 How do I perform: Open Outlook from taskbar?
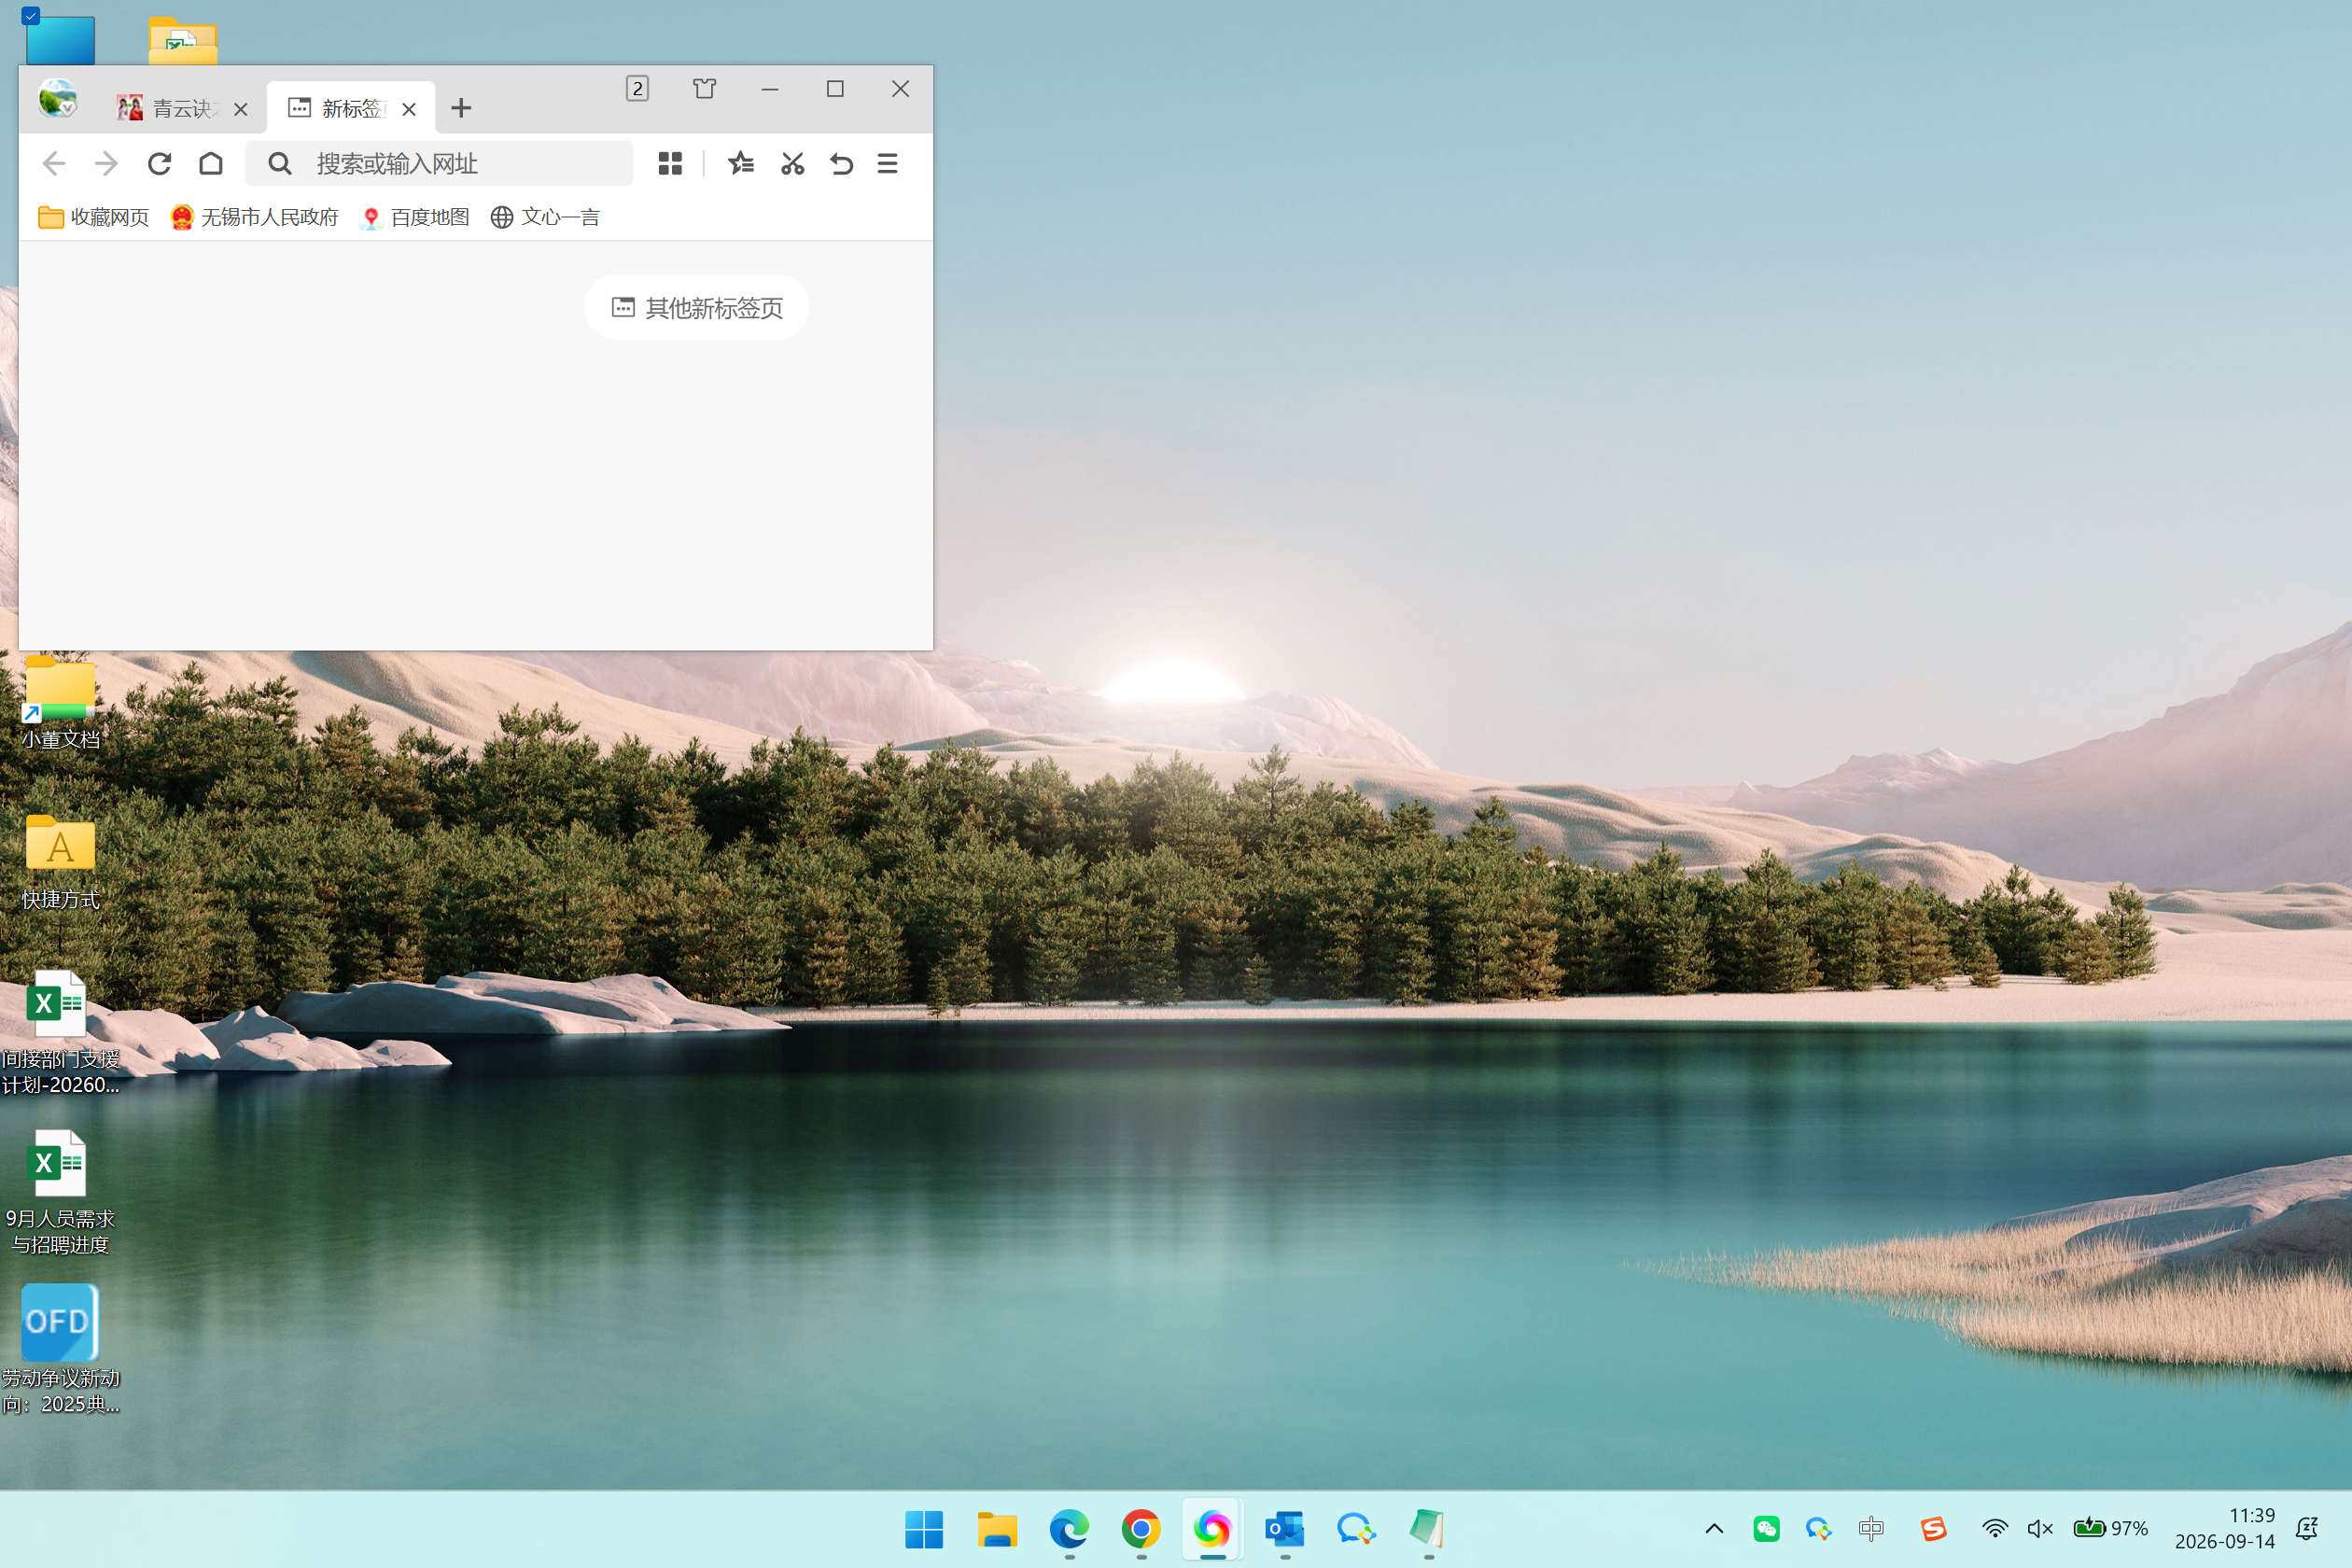tap(1285, 1529)
